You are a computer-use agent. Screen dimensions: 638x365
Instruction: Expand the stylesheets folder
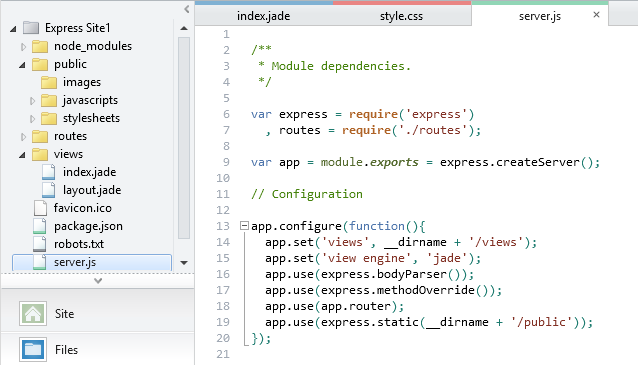32,118
